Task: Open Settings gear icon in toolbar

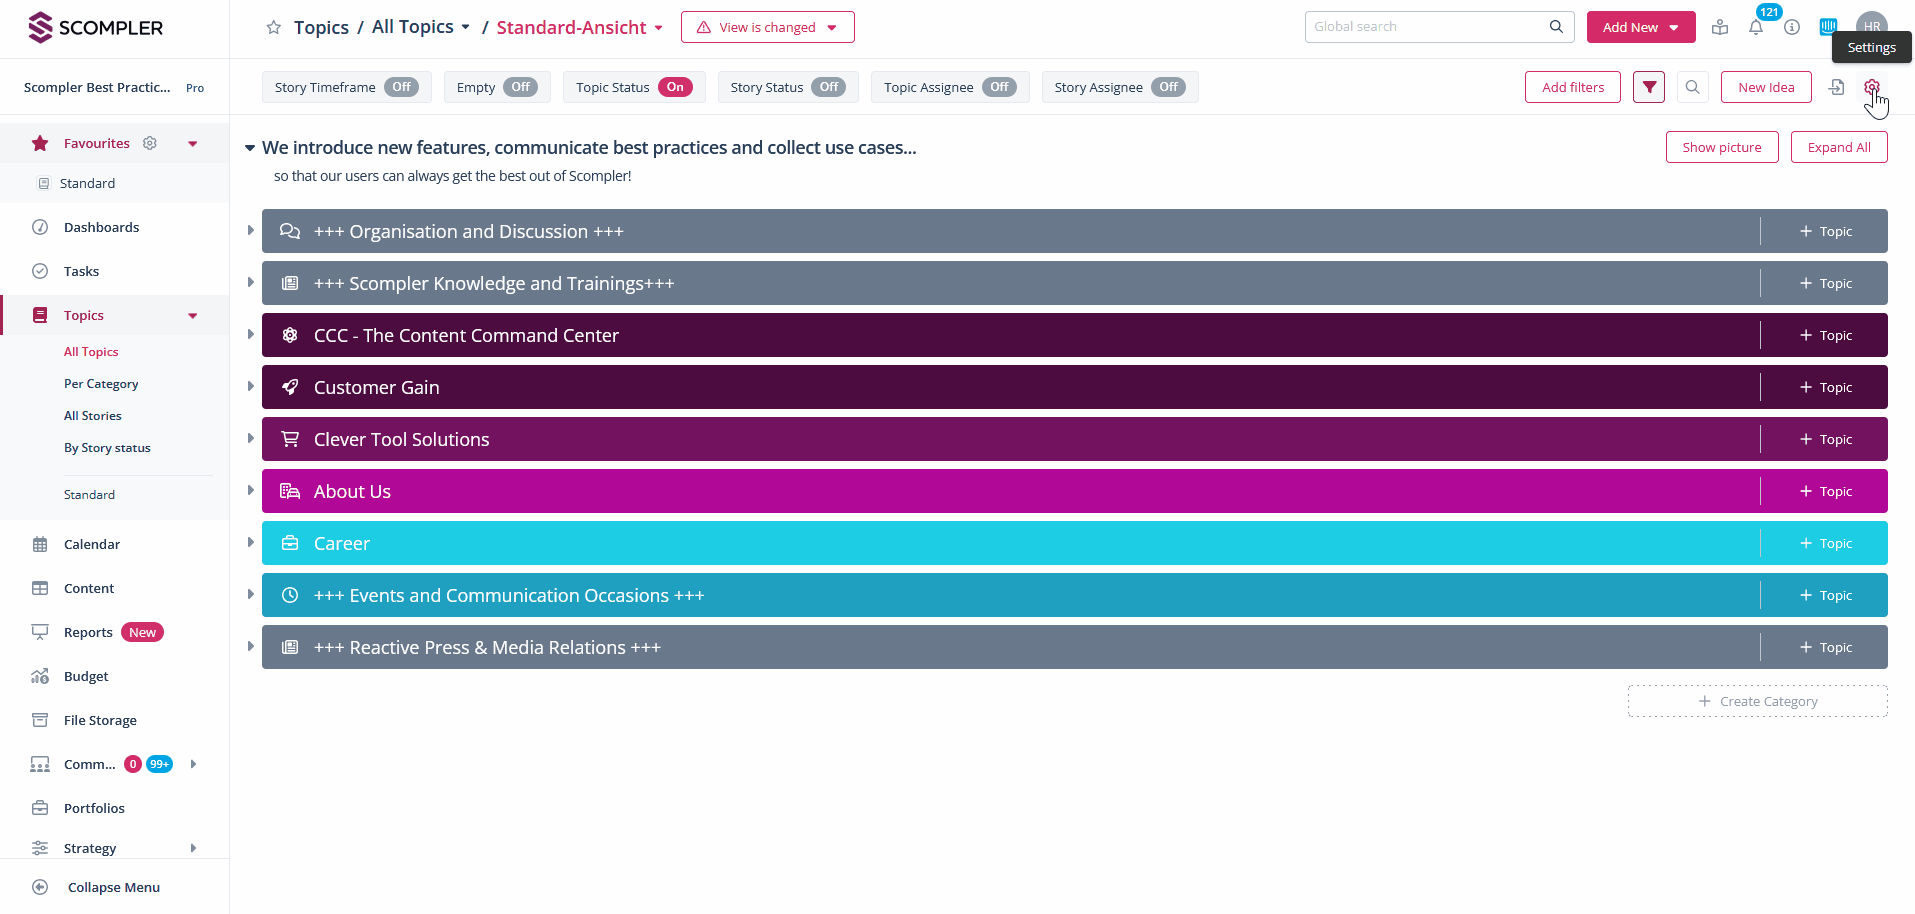Action: click(1871, 87)
